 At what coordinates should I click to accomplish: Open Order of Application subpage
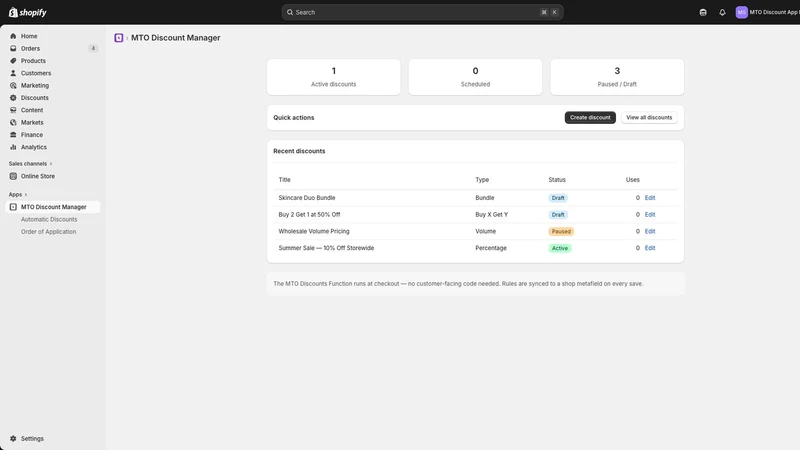48,232
